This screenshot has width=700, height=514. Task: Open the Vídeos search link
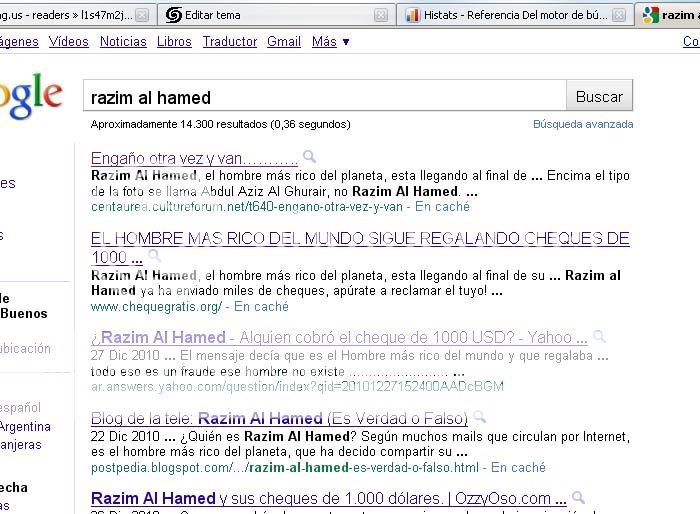[x=69, y=42]
